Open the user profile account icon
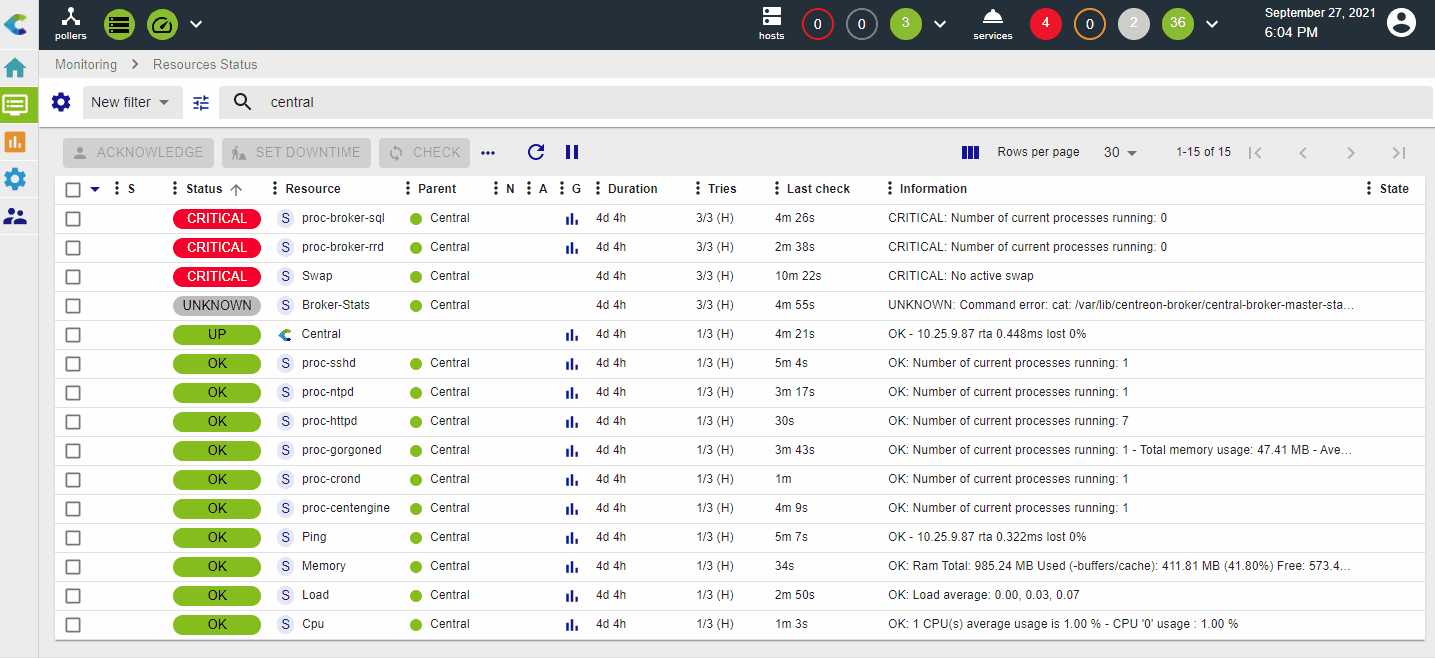 pyautogui.click(x=1402, y=23)
